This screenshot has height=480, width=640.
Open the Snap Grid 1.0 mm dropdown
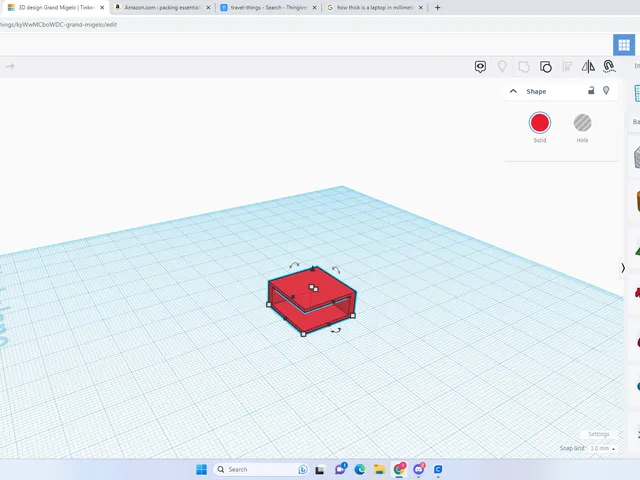(x=602, y=448)
